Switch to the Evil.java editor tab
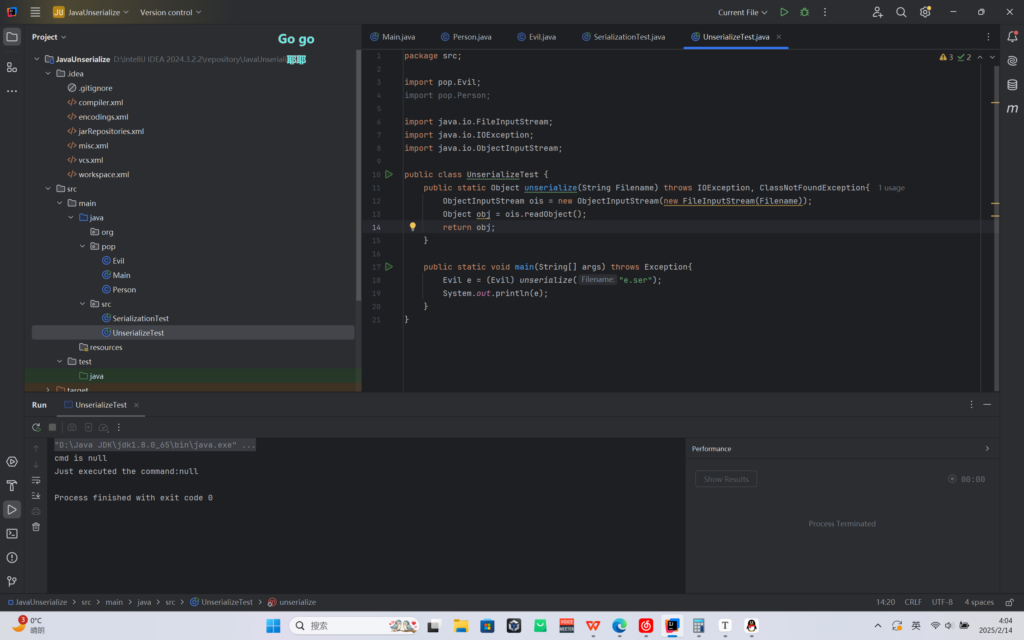This screenshot has width=1024, height=640. pos(536,37)
